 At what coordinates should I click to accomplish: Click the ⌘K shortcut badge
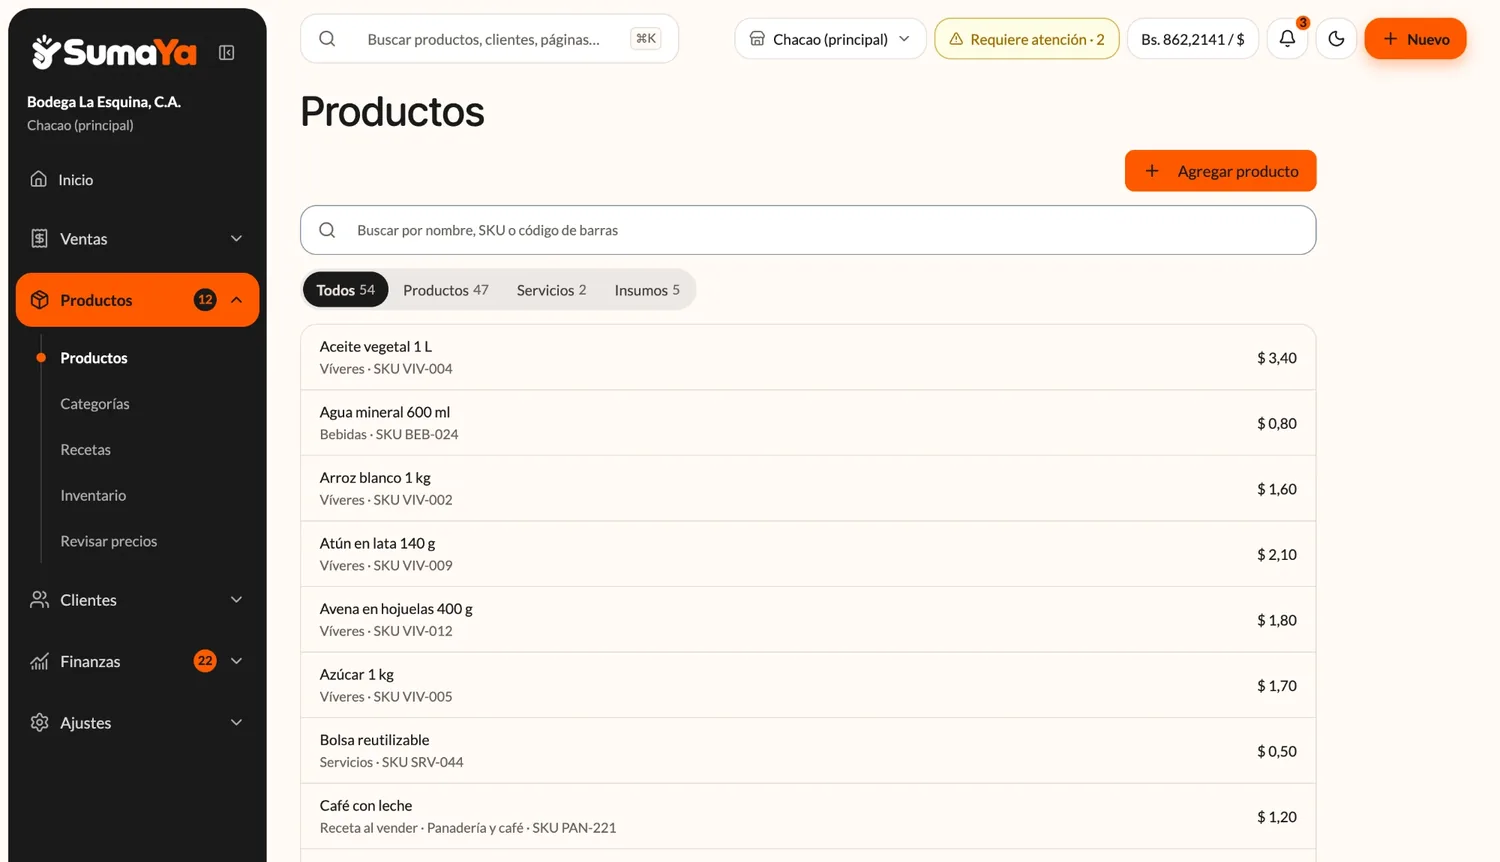pyautogui.click(x=646, y=39)
